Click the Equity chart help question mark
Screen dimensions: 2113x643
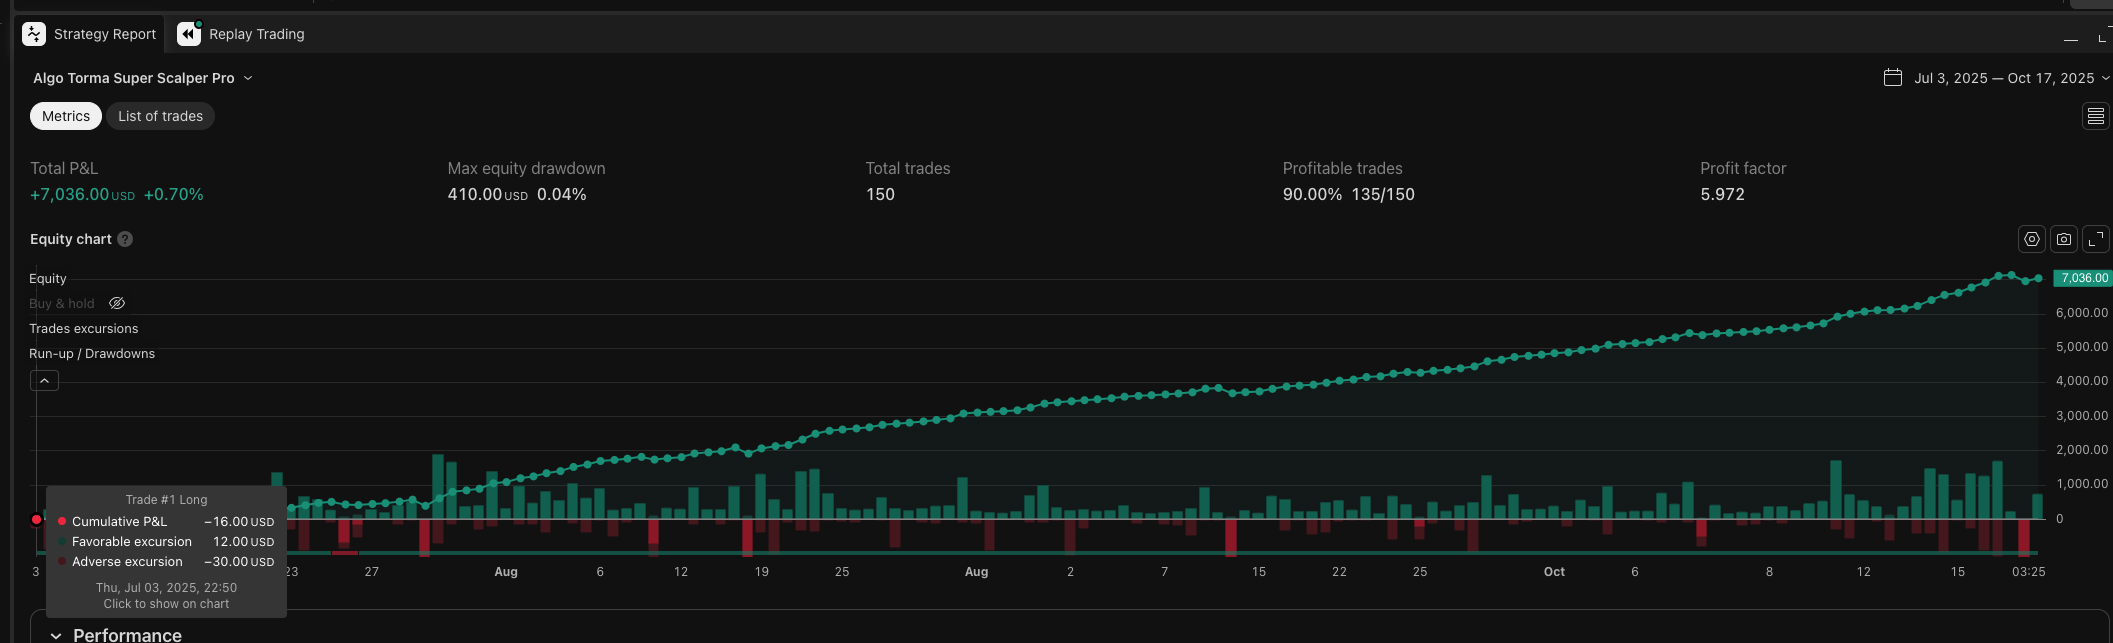(x=125, y=239)
